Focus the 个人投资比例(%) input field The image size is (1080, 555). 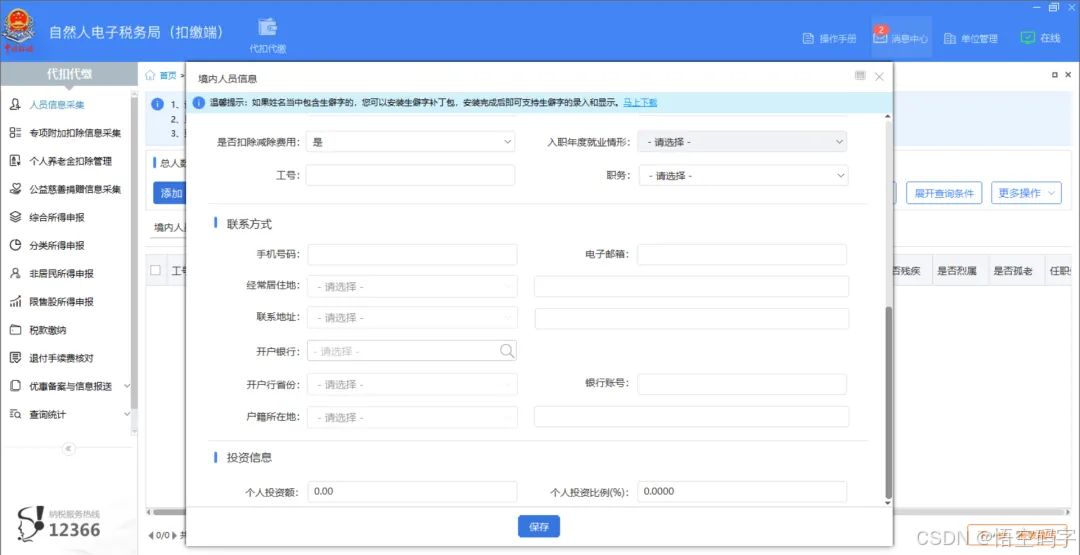(x=742, y=492)
